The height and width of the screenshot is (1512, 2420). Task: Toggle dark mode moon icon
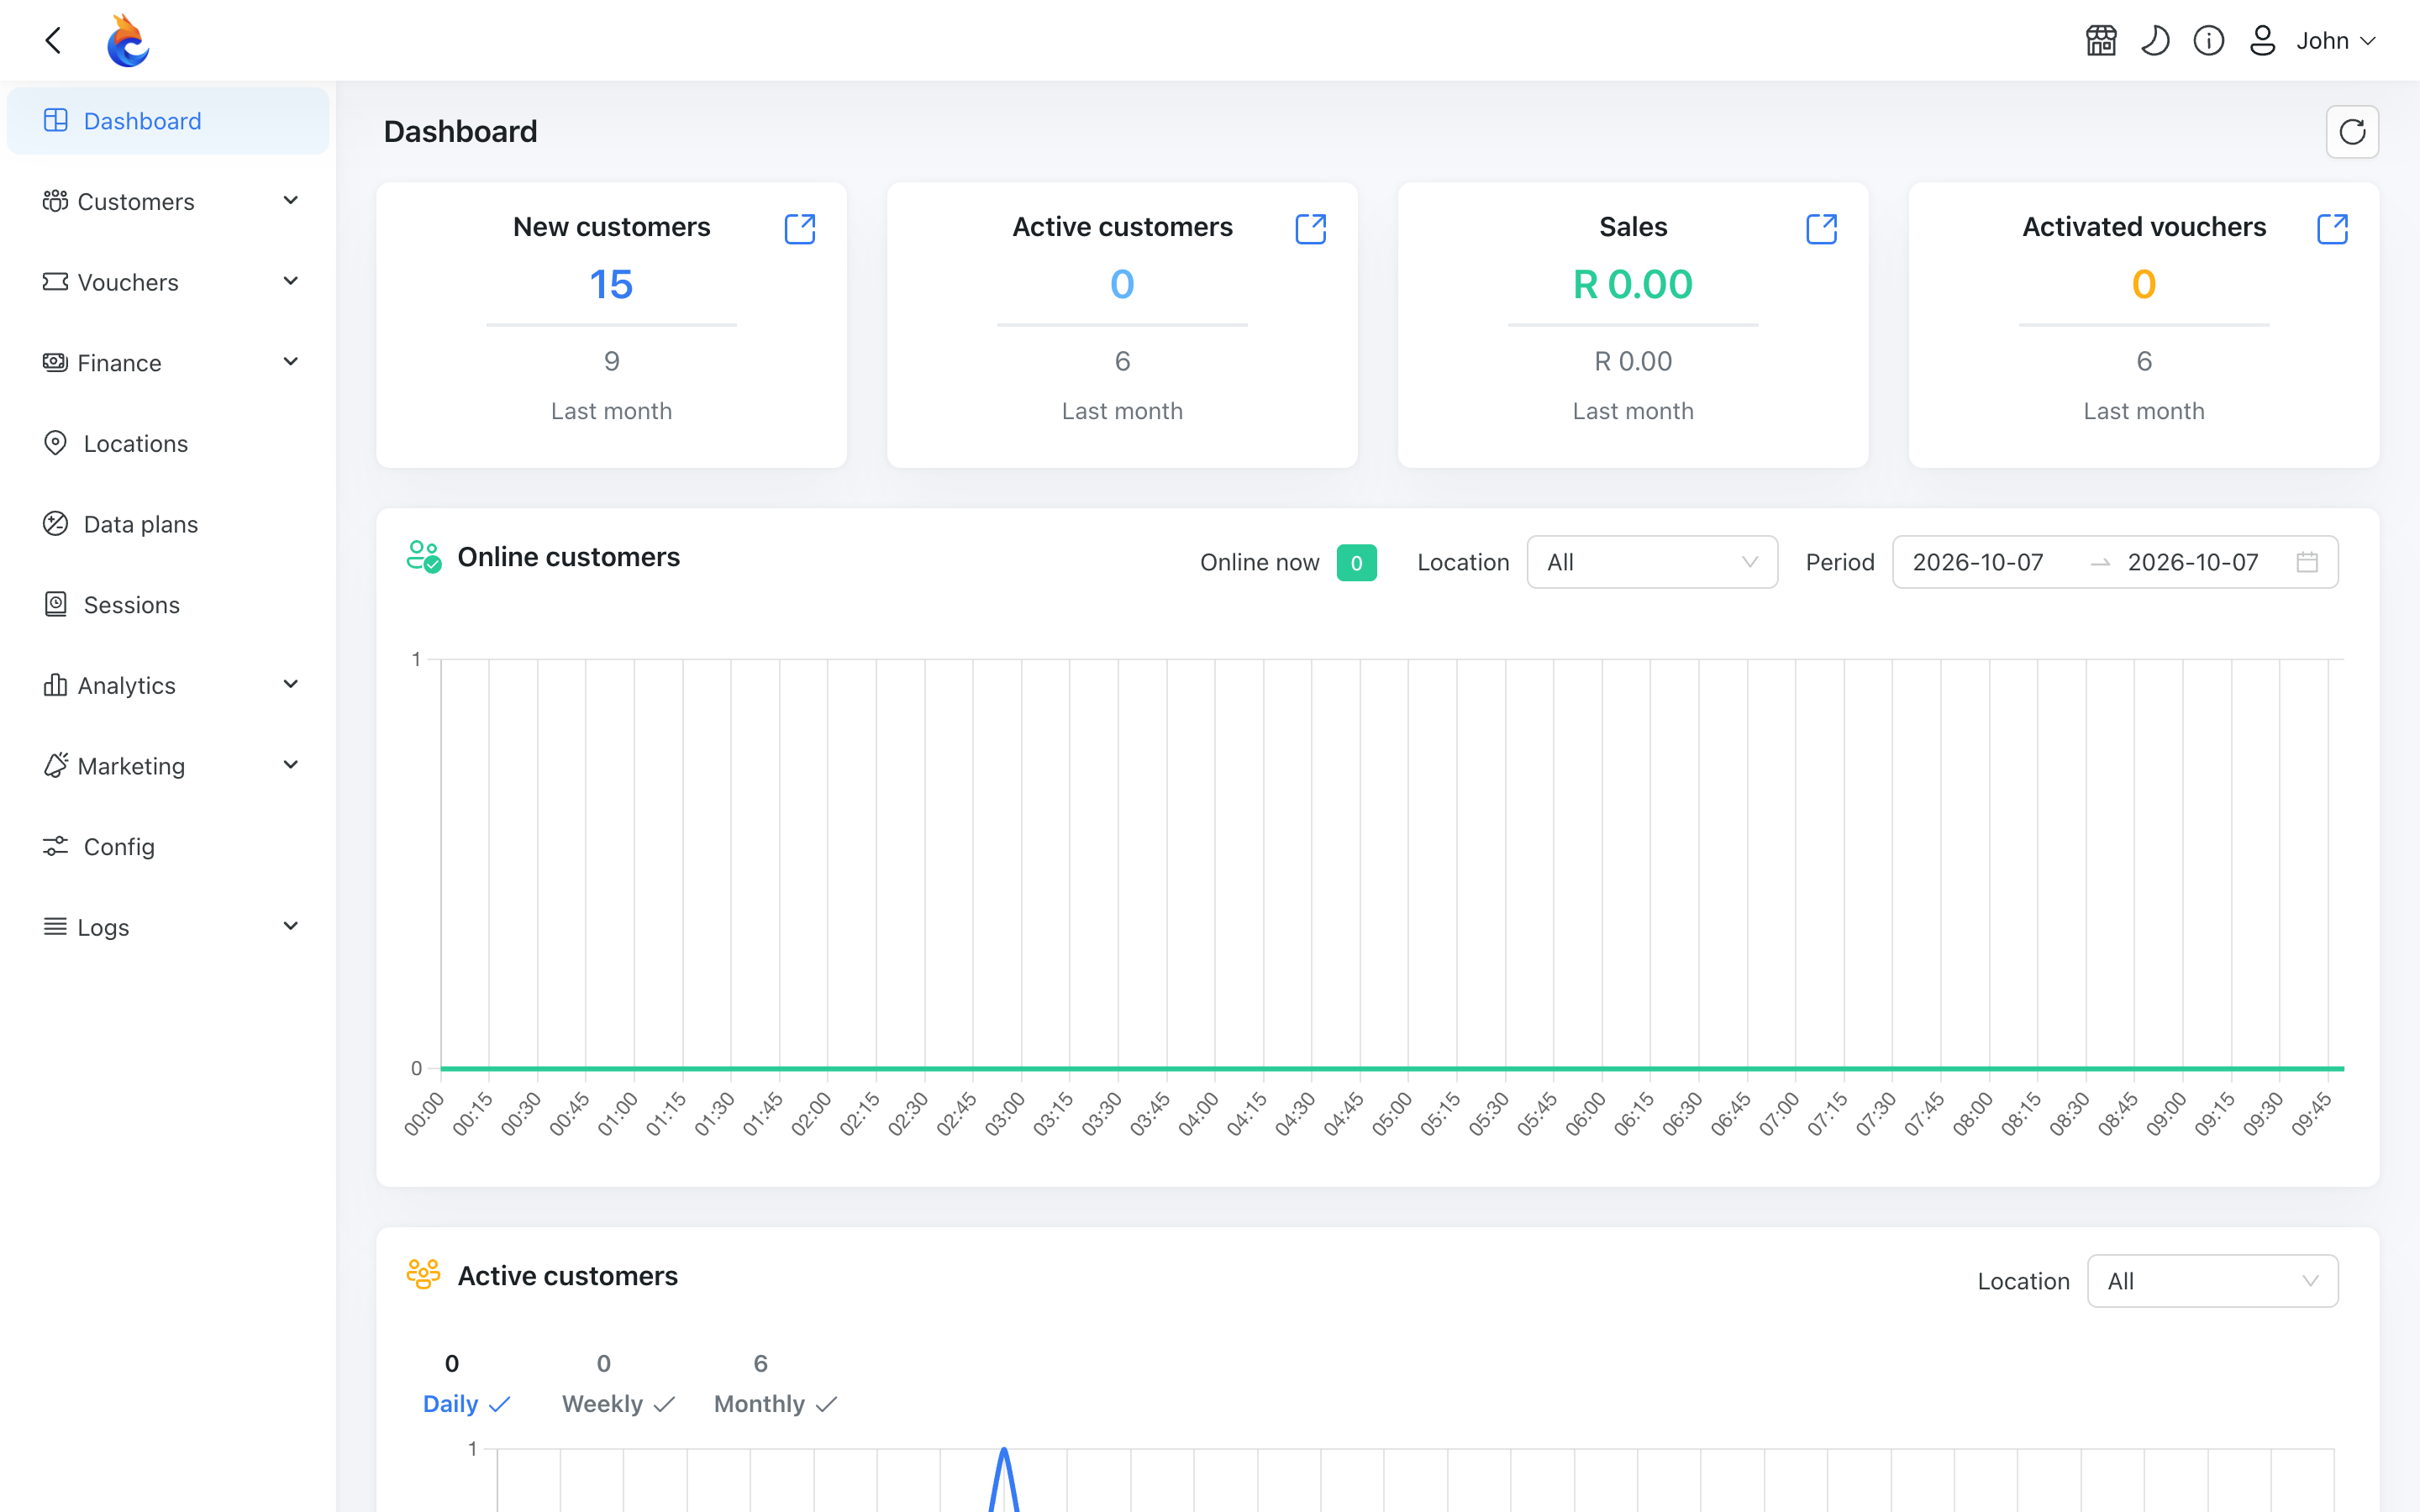click(x=2155, y=41)
